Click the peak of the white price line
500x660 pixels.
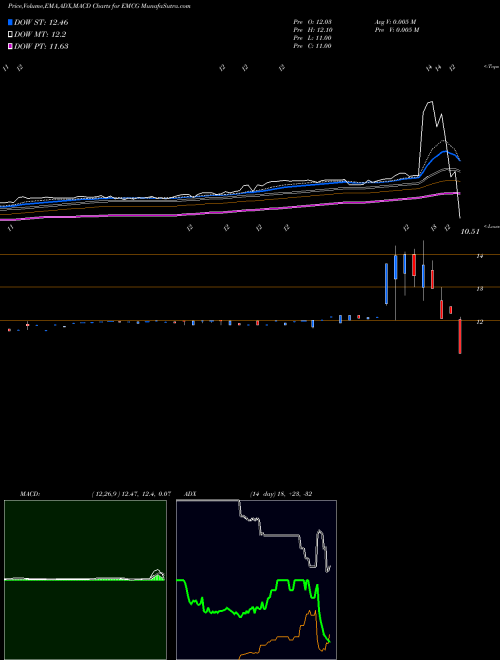(x=430, y=102)
